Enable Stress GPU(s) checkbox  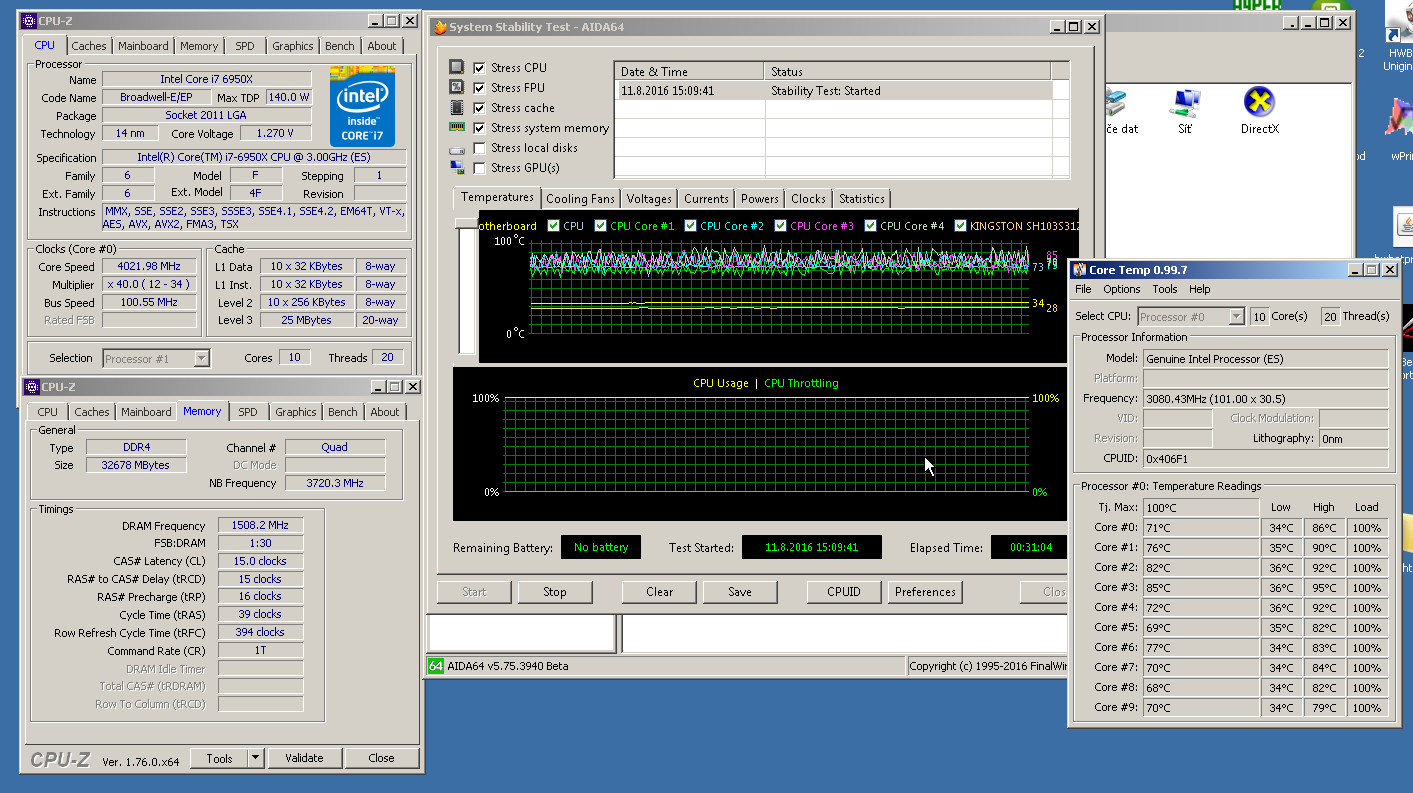point(479,168)
